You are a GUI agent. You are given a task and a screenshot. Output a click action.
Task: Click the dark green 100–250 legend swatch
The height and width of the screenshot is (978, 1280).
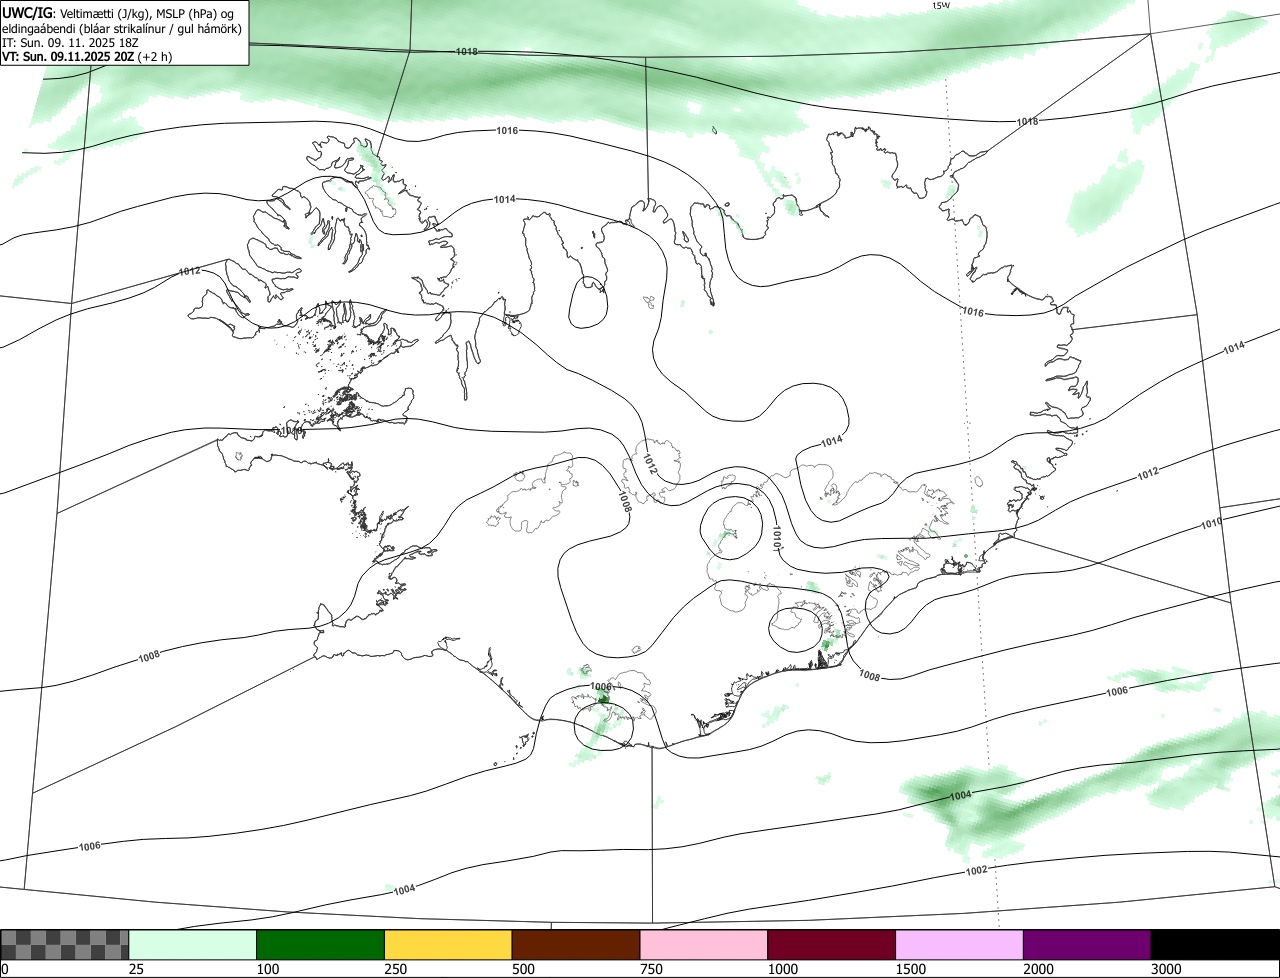tap(320, 944)
